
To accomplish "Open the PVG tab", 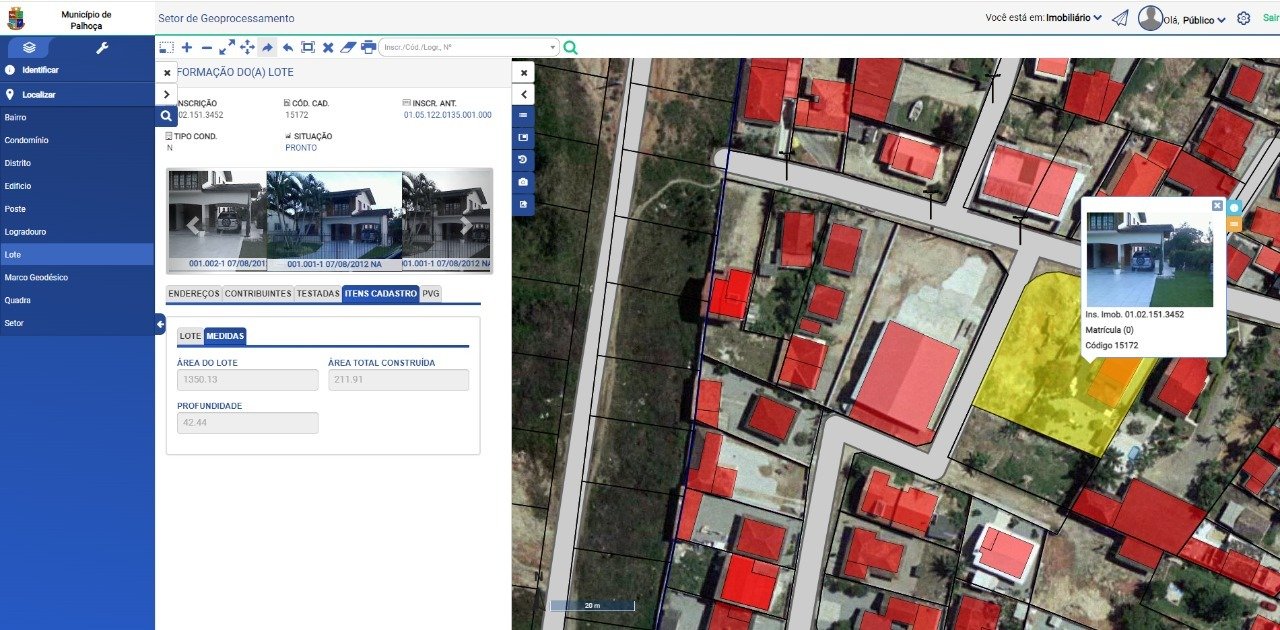I will pos(430,294).
